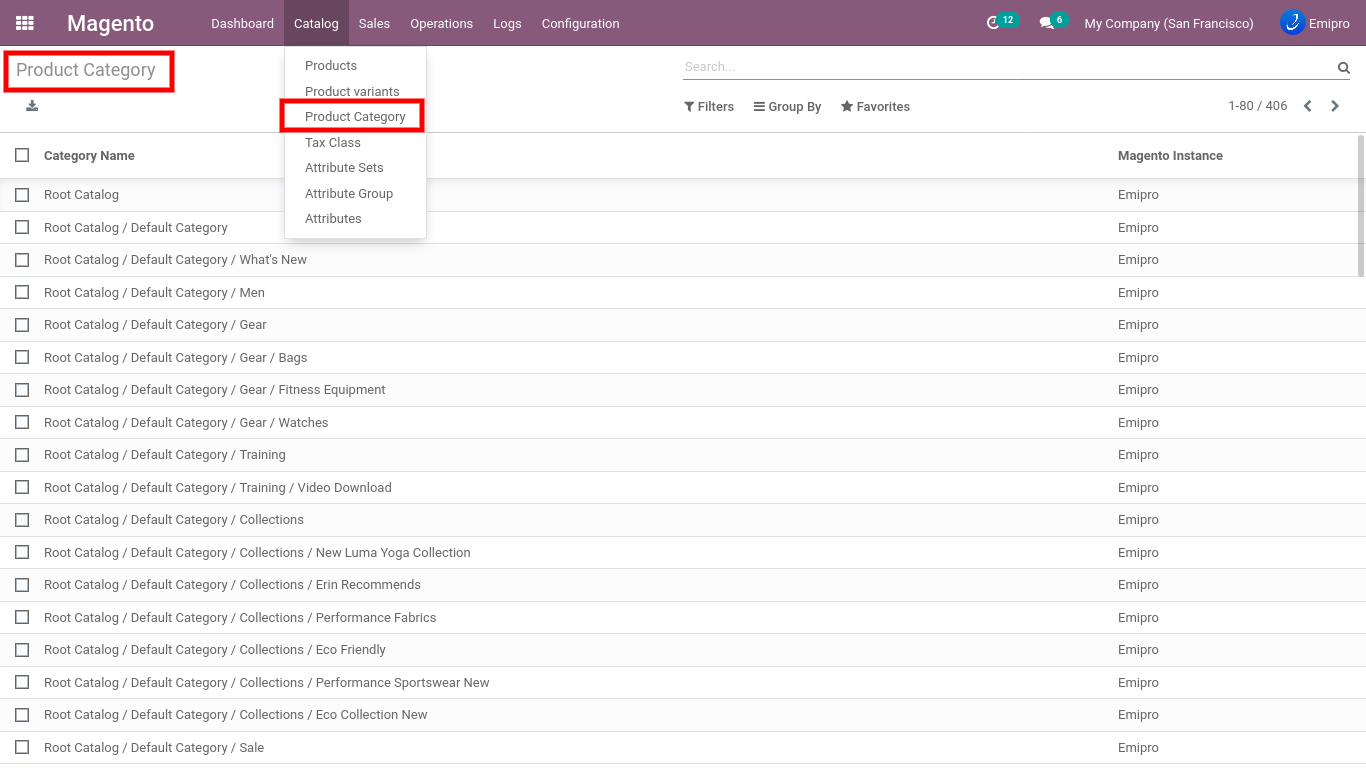Open the Logs menu
Screen dimensions: 1366x768
click(x=507, y=23)
